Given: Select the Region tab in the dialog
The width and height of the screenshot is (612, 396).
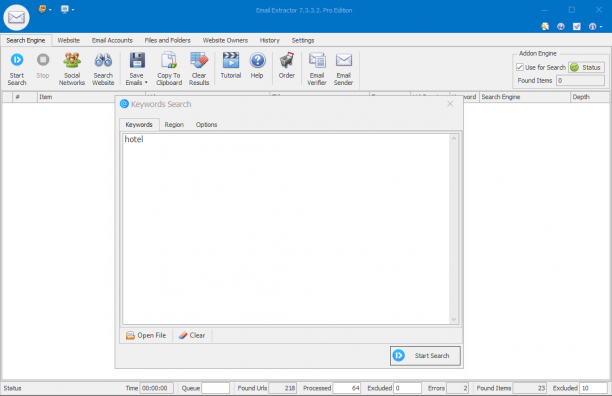Looking at the screenshot, I should click(174, 124).
